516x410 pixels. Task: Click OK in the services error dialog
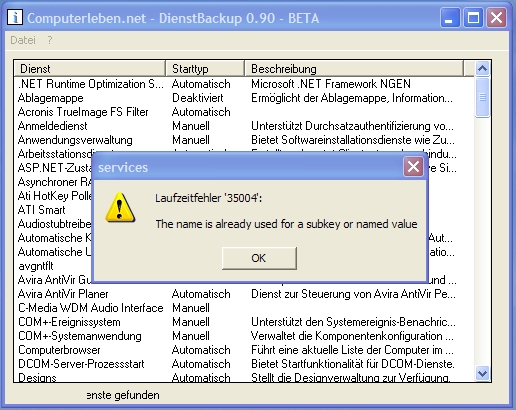(x=259, y=258)
